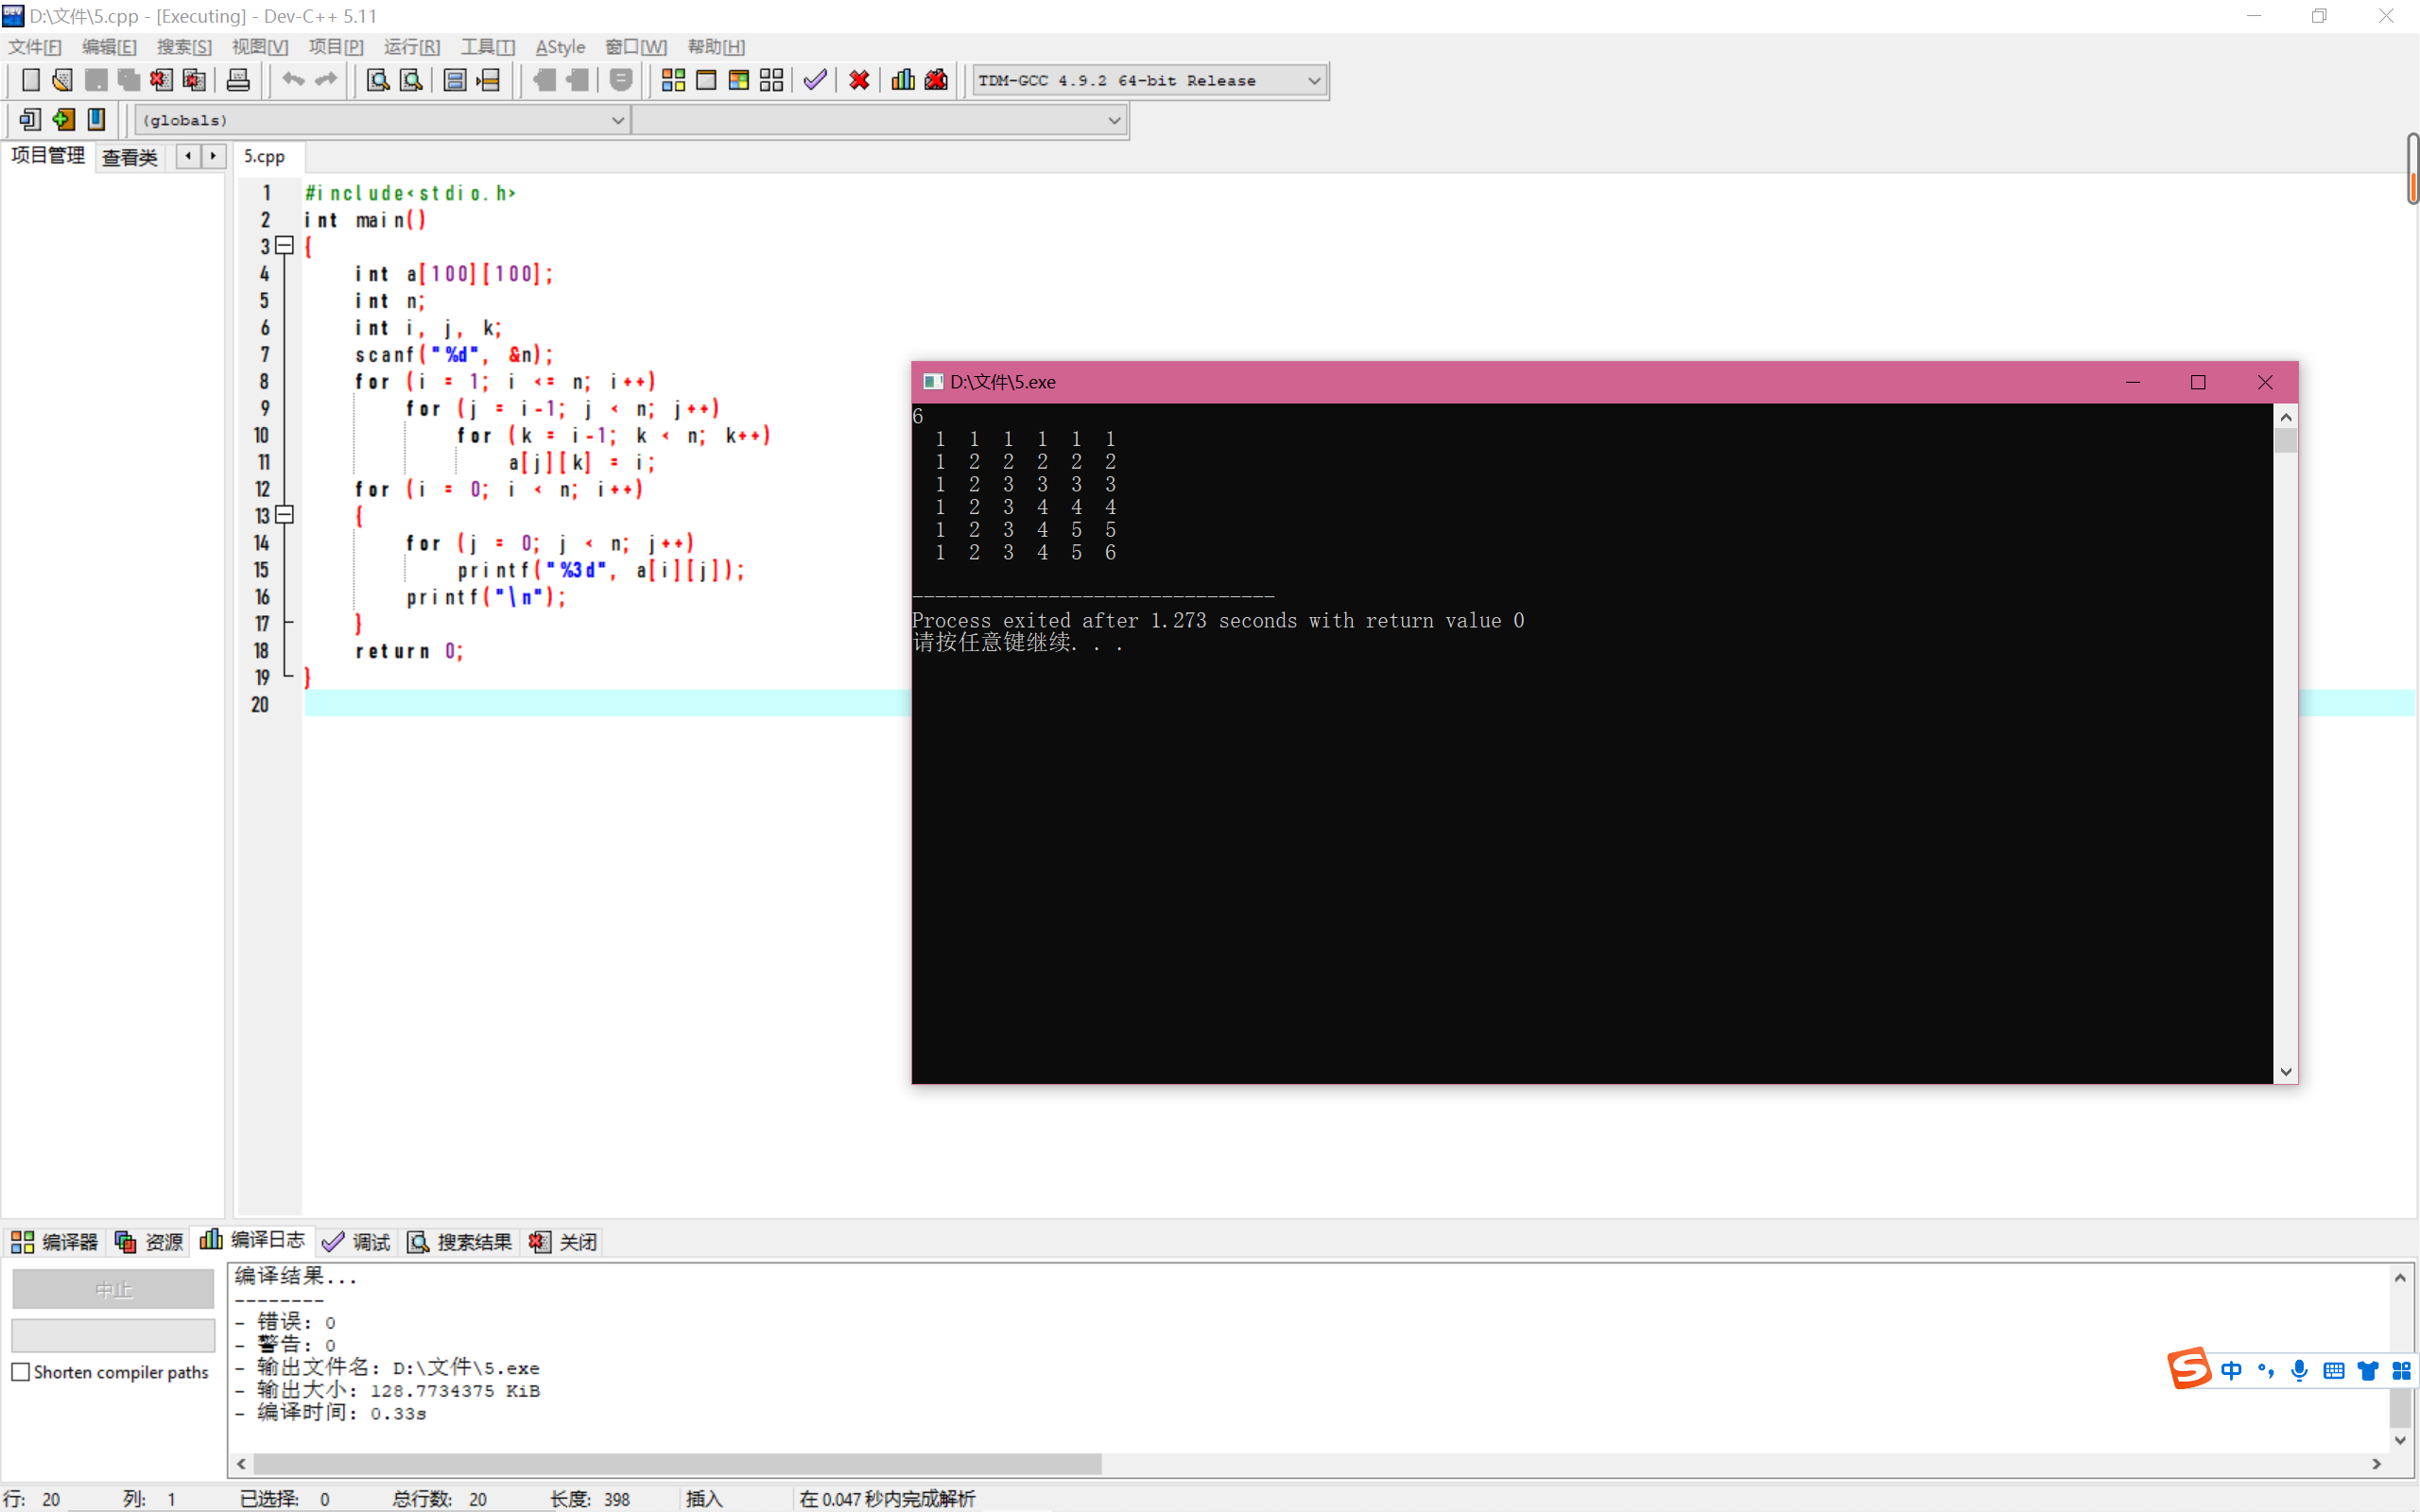Click the Debug checkmark icon
Screen dimensions: 2420x1512
(x=815, y=80)
